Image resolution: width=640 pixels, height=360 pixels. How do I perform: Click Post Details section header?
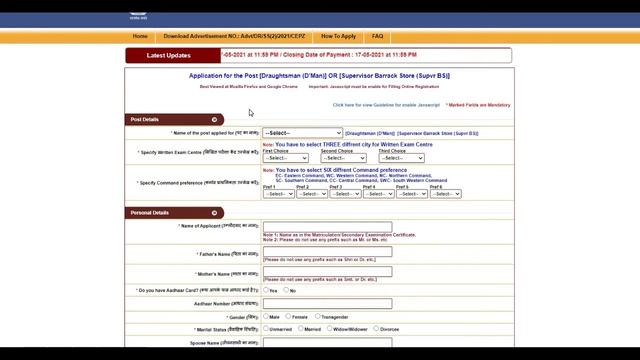coord(174,120)
